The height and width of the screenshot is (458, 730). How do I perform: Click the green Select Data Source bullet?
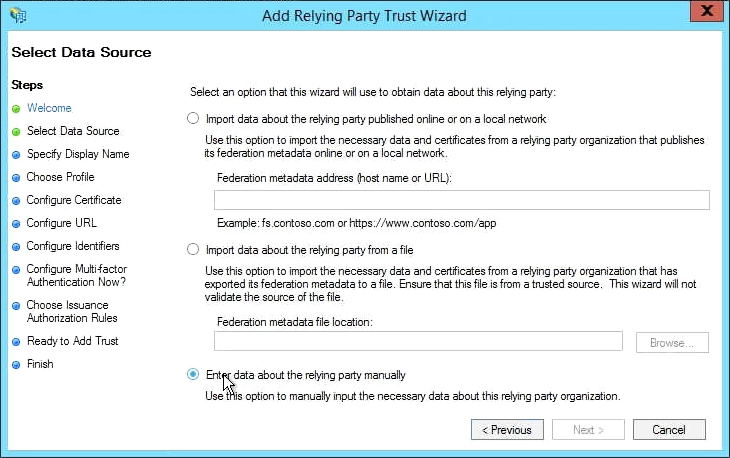[16, 131]
